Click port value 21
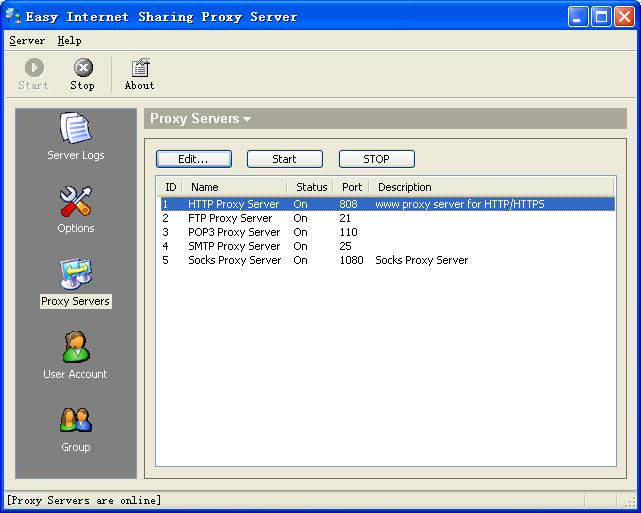Image resolution: width=641 pixels, height=513 pixels. point(345,218)
